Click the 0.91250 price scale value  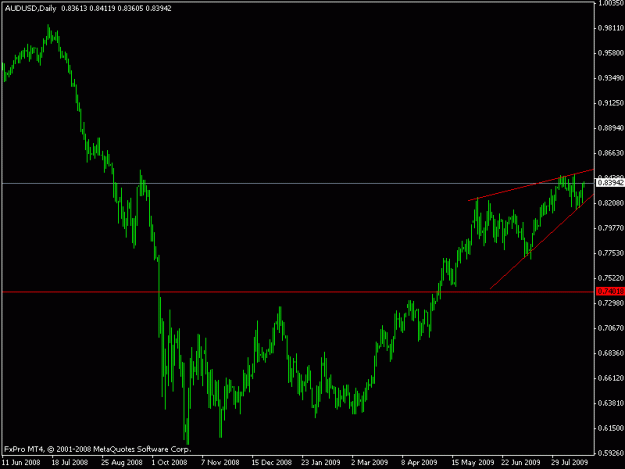pyautogui.click(x=611, y=103)
